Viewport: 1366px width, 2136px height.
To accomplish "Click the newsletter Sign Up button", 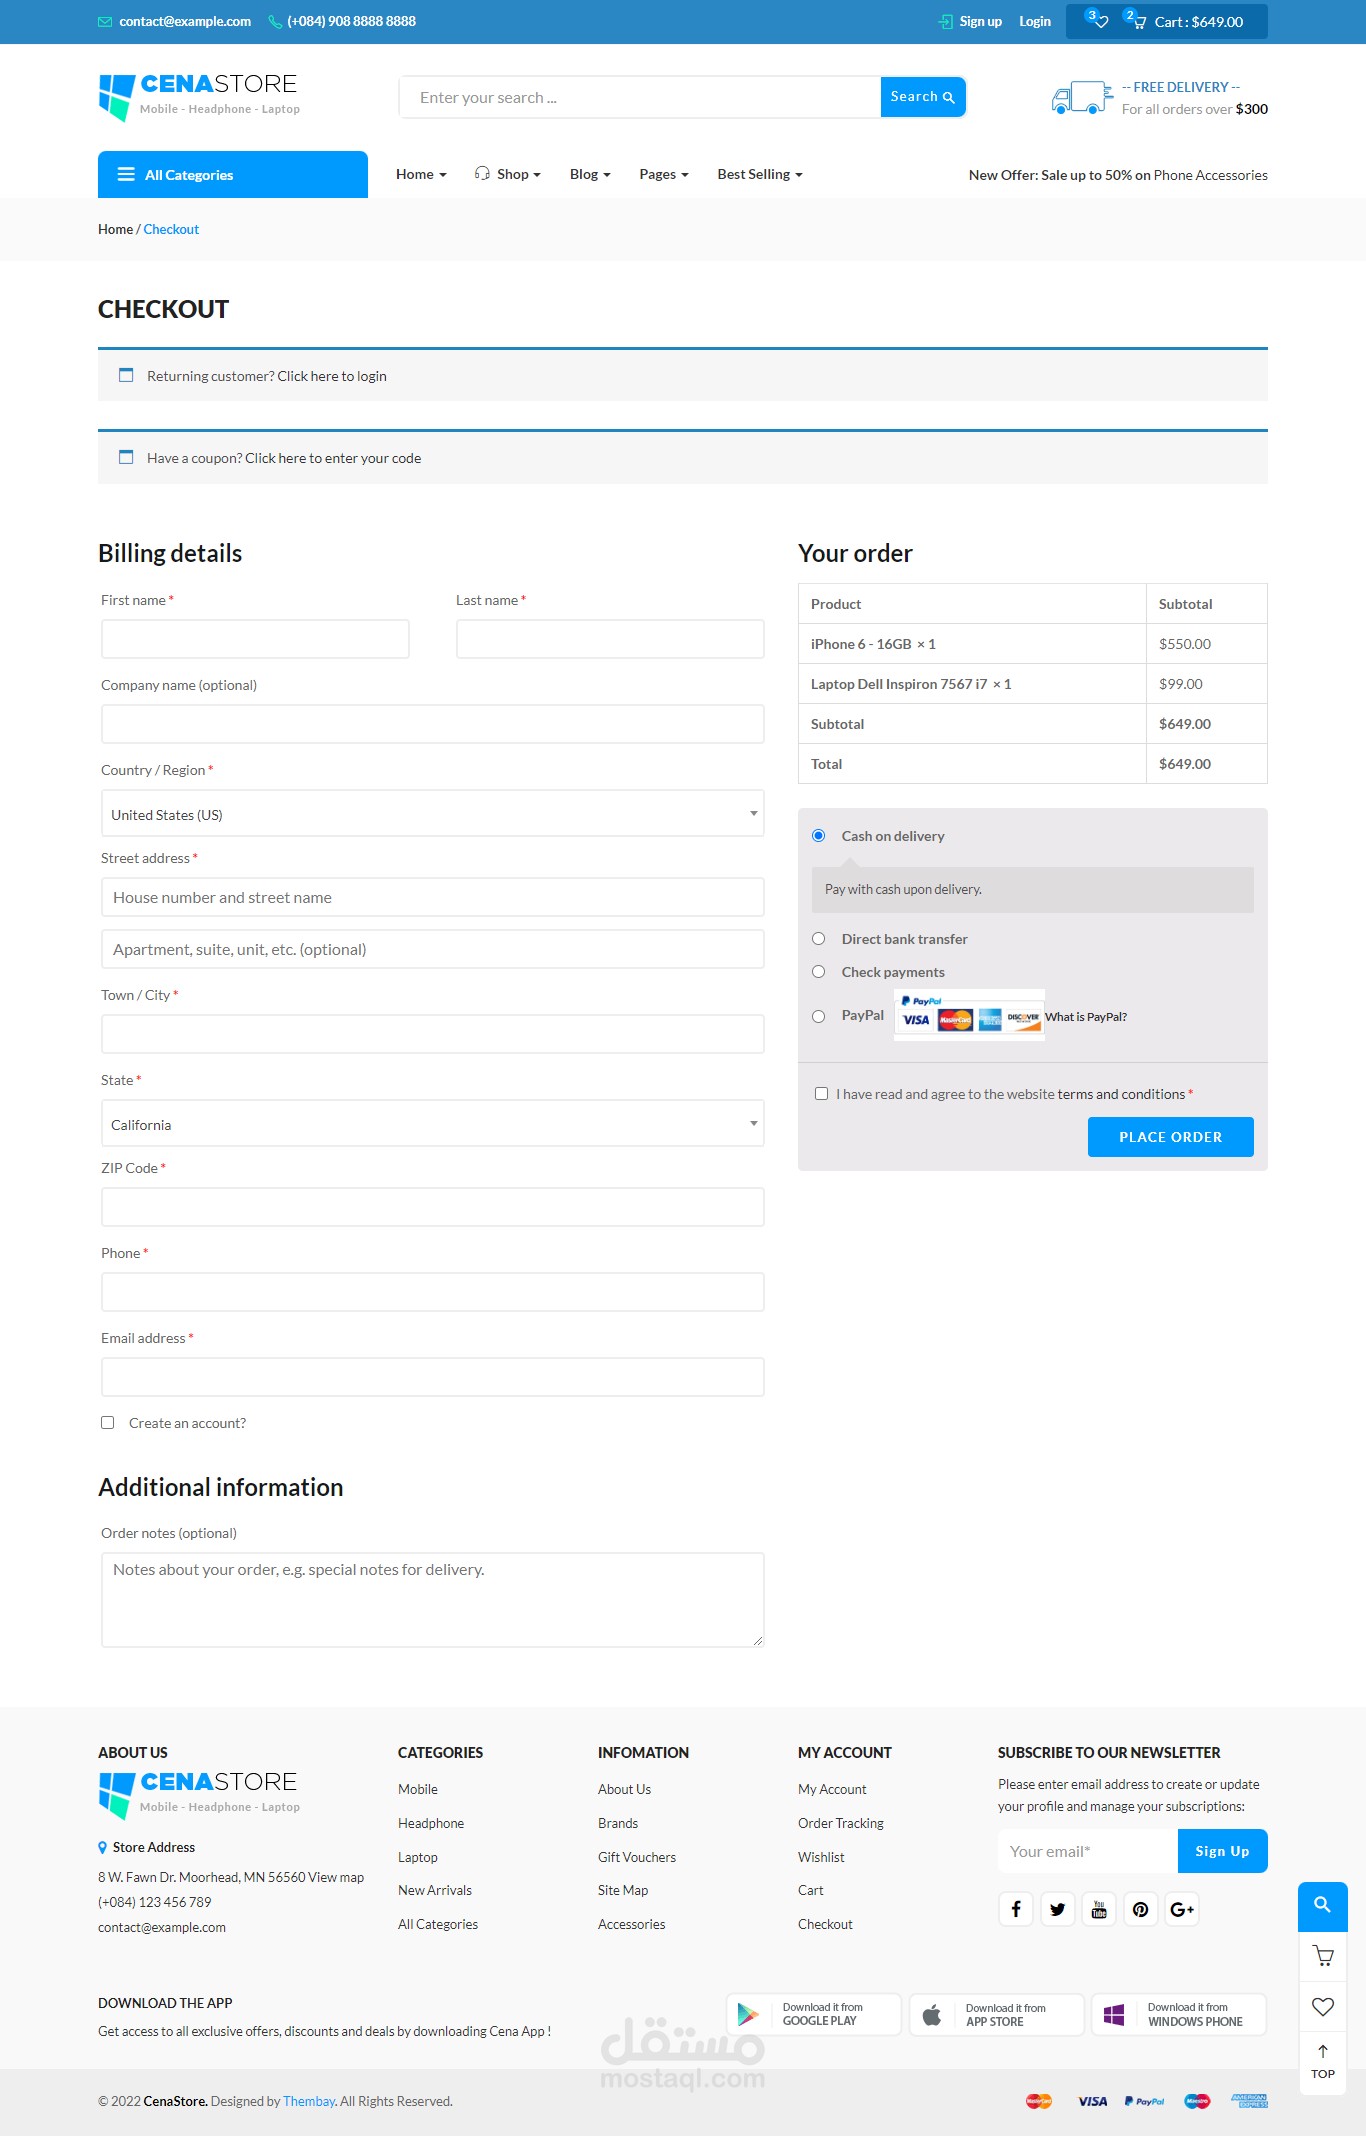I will 1222,1851.
